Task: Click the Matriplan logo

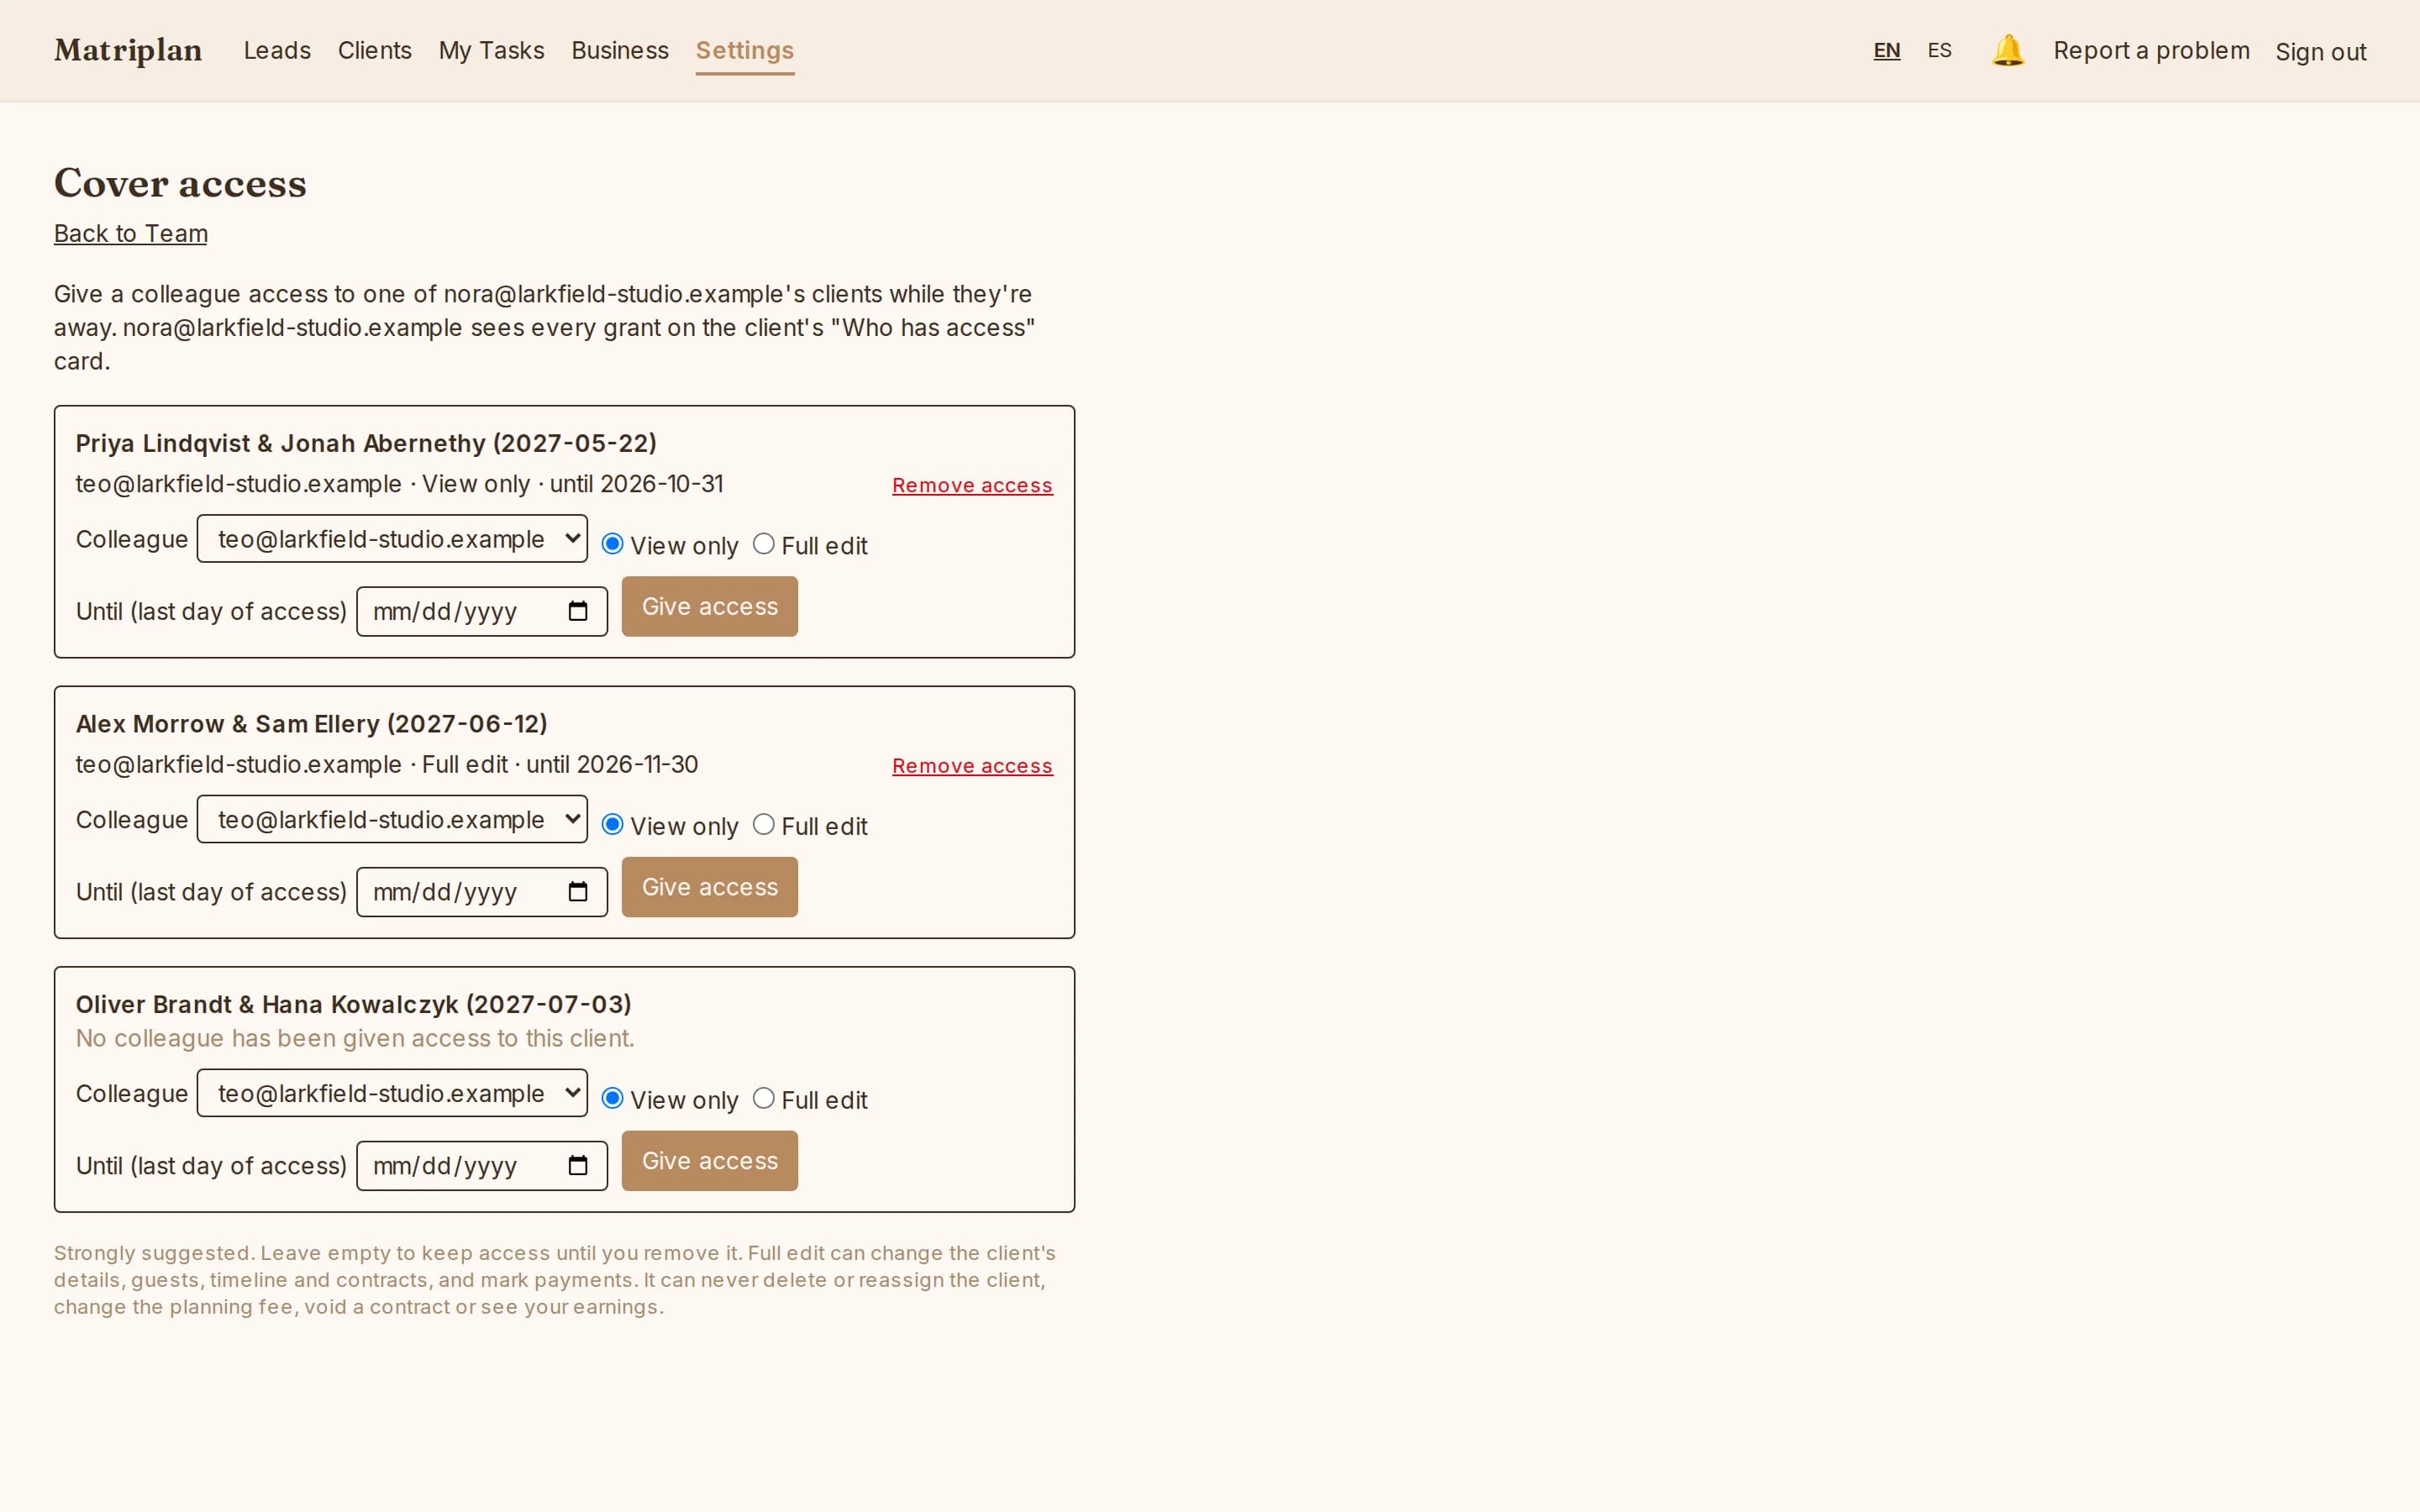Action: coord(128,50)
